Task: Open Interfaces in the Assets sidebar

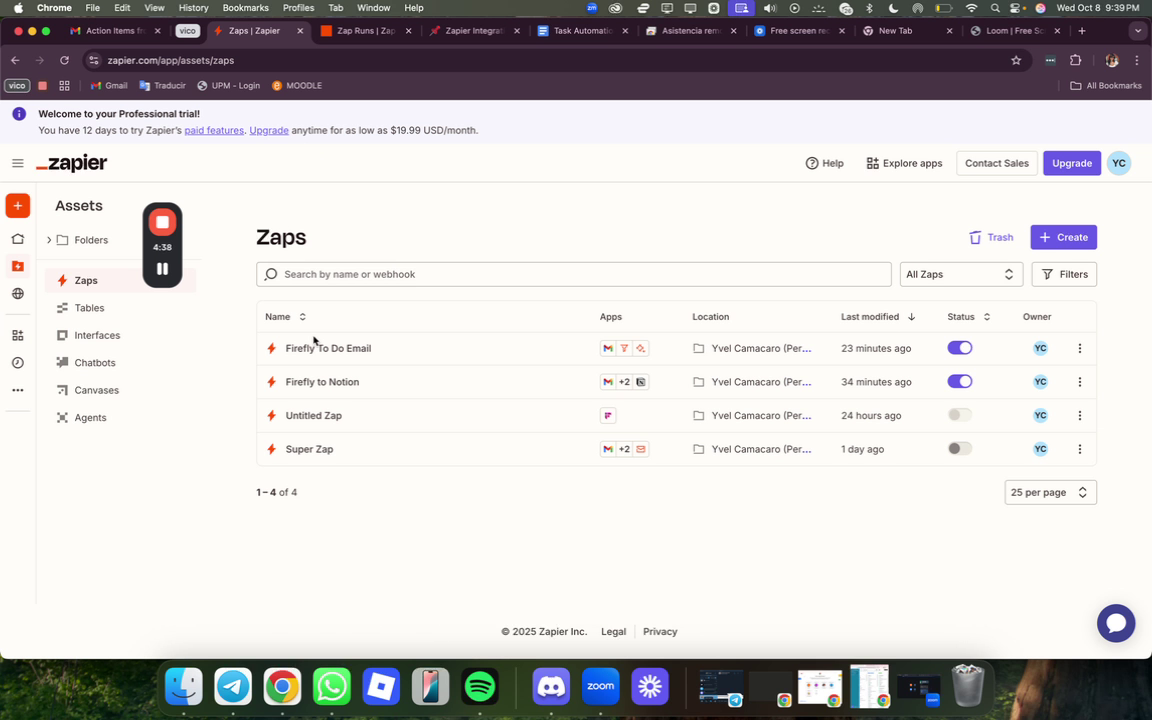Action: (97, 336)
